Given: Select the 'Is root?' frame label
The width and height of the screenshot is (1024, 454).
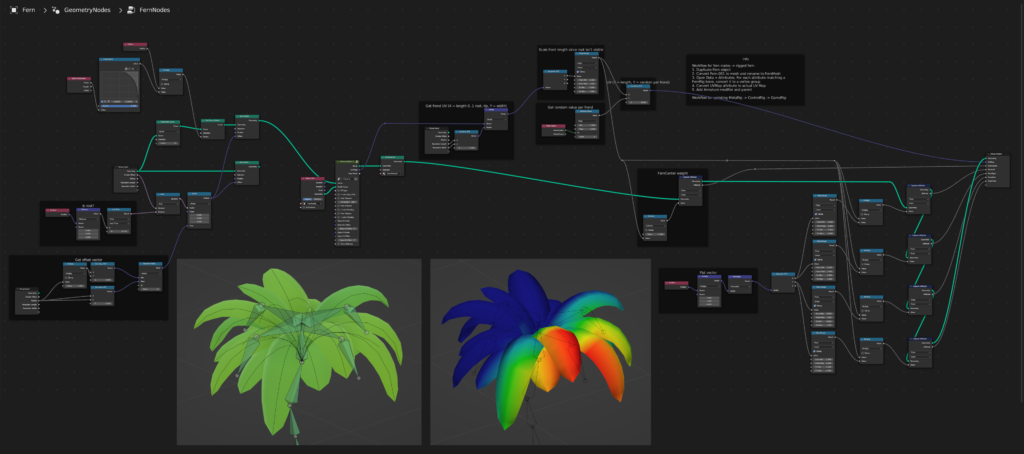Looking at the screenshot, I should pyautogui.click(x=88, y=206).
